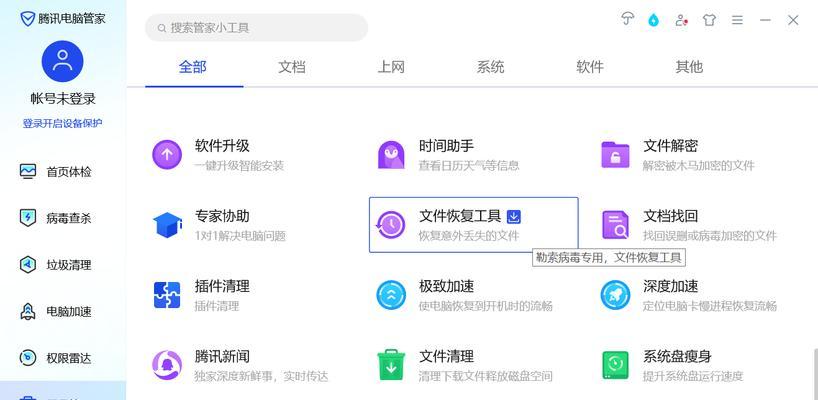The image size is (818, 400).
Task: Click the 系统盘瘦身 green disk icon
Action: click(x=616, y=365)
